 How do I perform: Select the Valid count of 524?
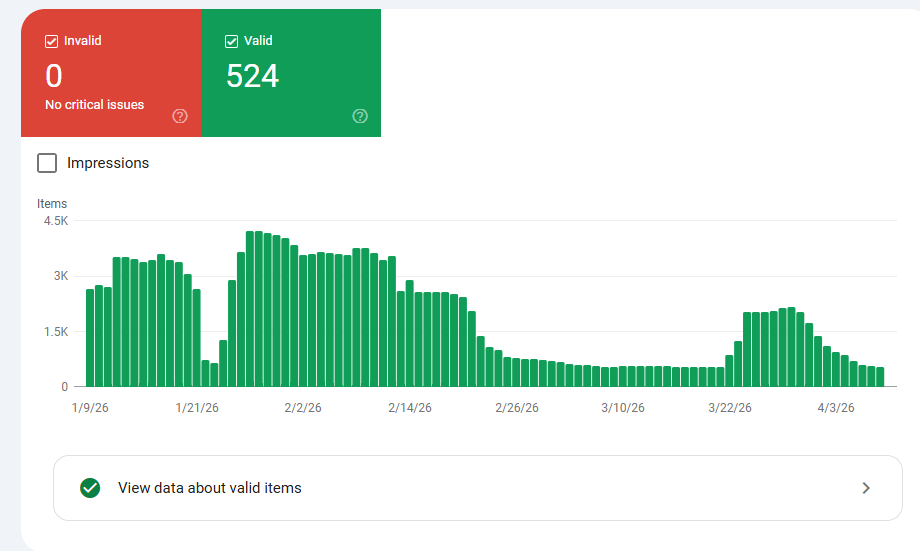pos(252,76)
